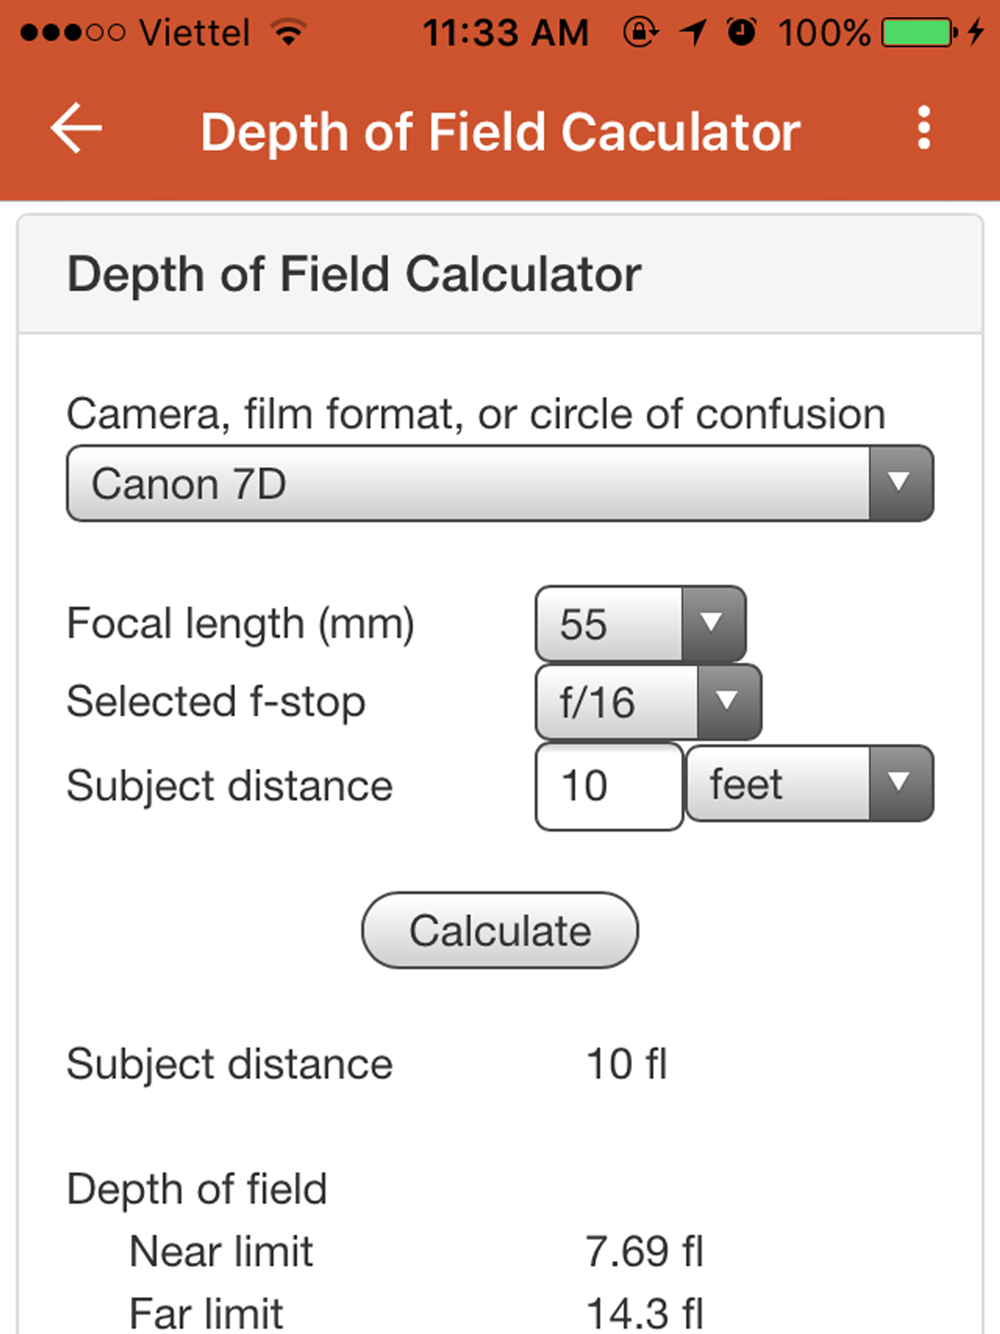Tap the location arrow status icon
Image resolution: width=1000 pixels, height=1334 pixels.
tap(692, 33)
